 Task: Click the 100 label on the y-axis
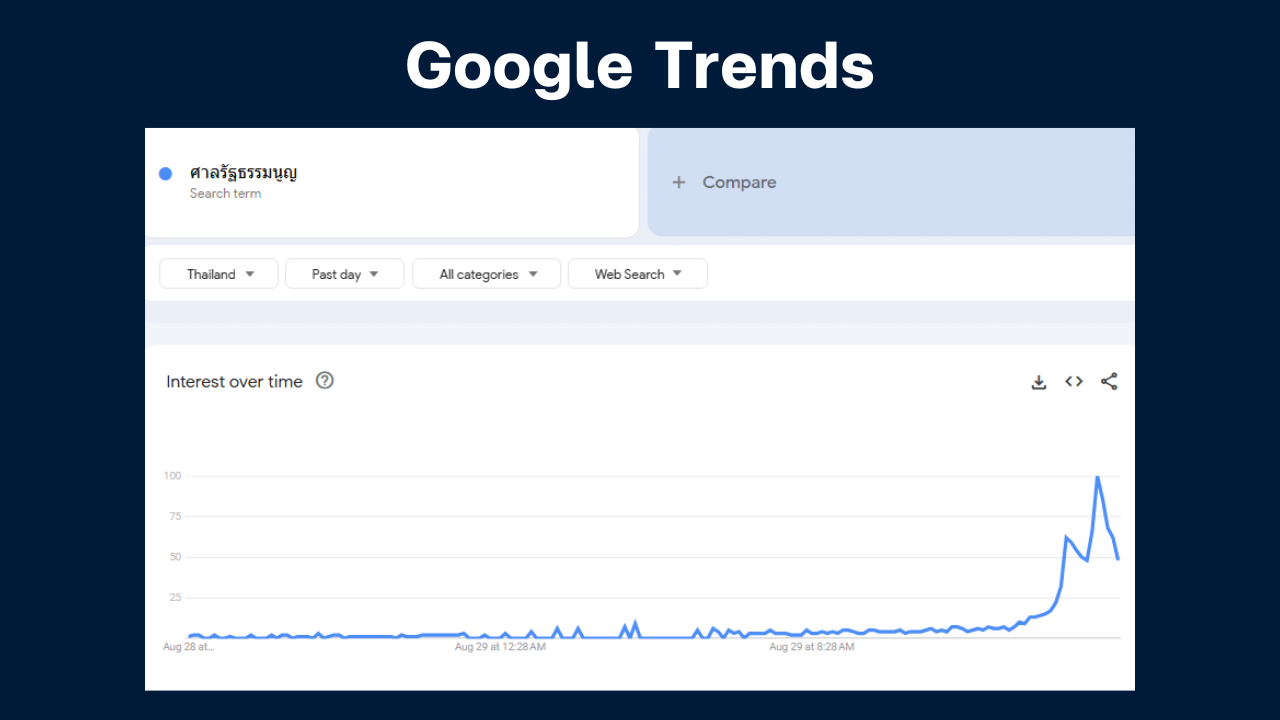pyautogui.click(x=172, y=476)
